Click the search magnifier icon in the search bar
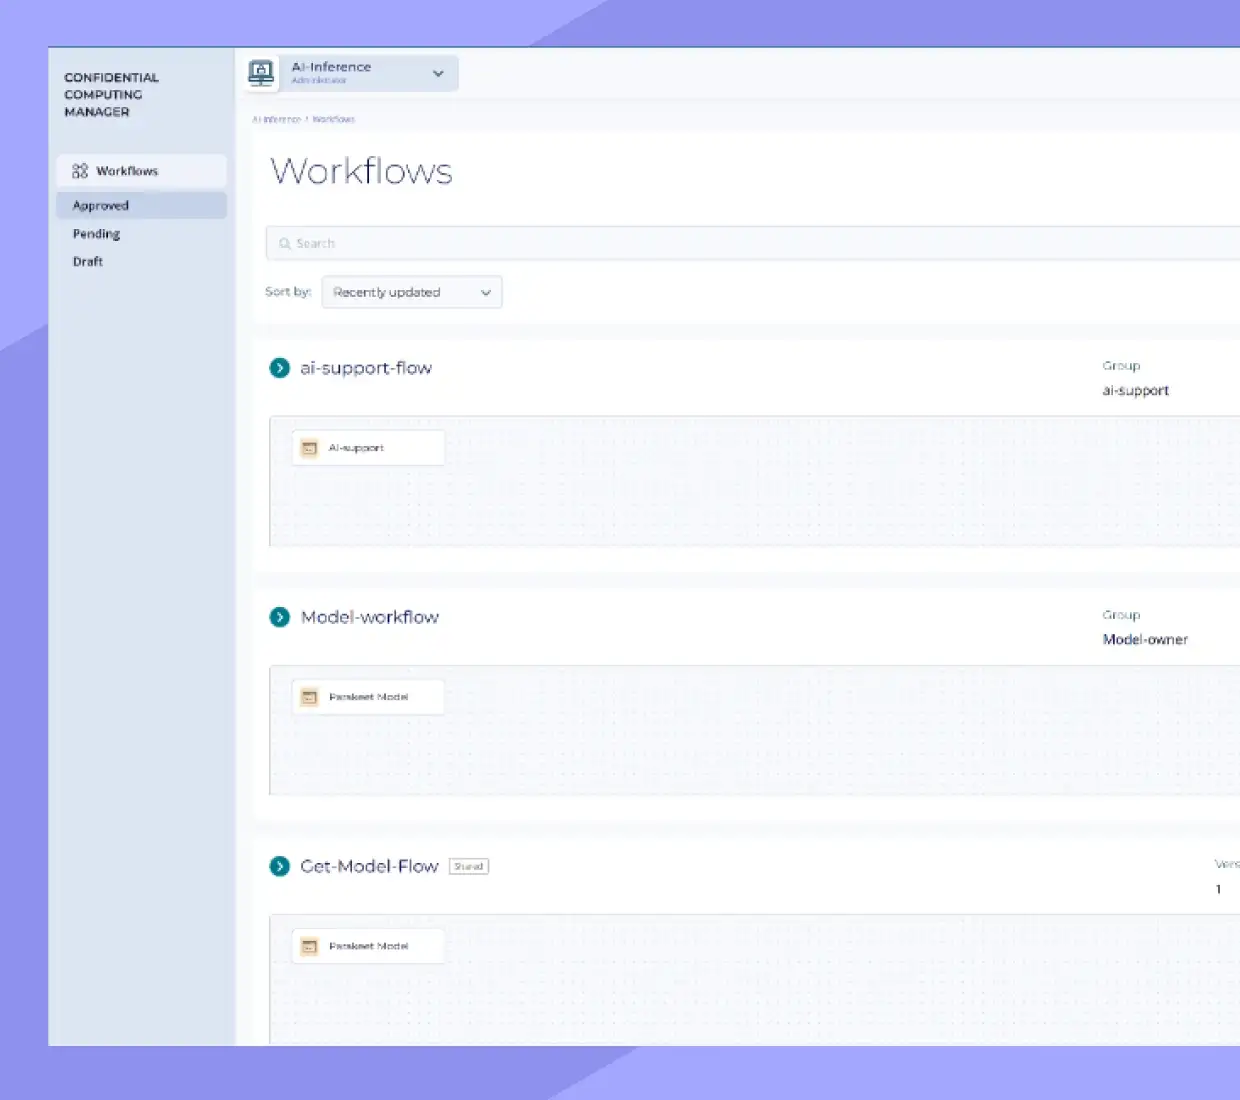Image resolution: width=1240 pixels, height=1100 pixels. 285,243
